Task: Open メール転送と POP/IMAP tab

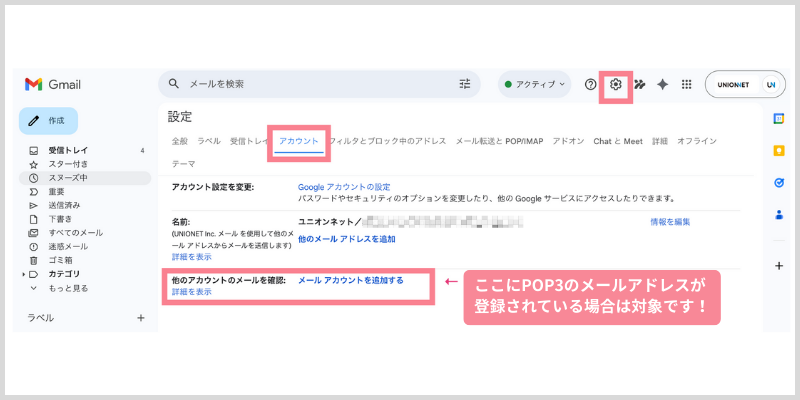Action: (x=499, y=141)
